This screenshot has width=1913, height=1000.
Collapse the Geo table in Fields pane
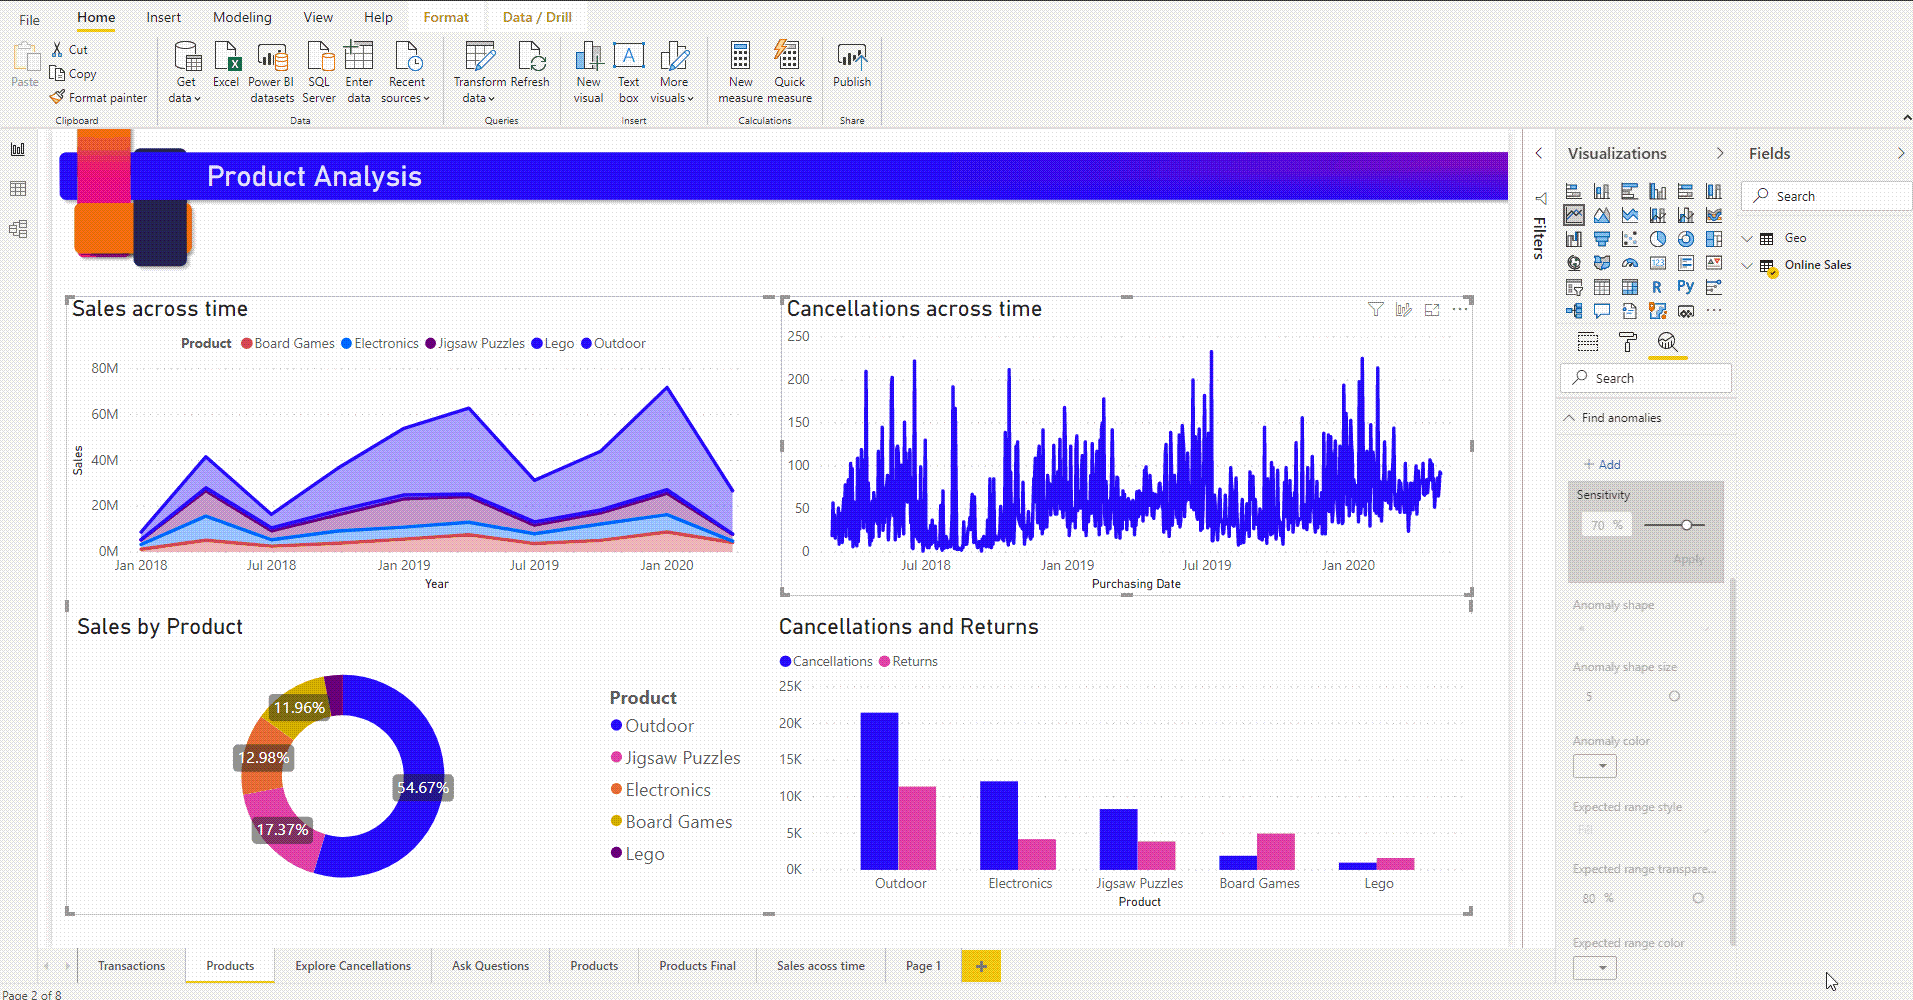(x=1747, y=238)
